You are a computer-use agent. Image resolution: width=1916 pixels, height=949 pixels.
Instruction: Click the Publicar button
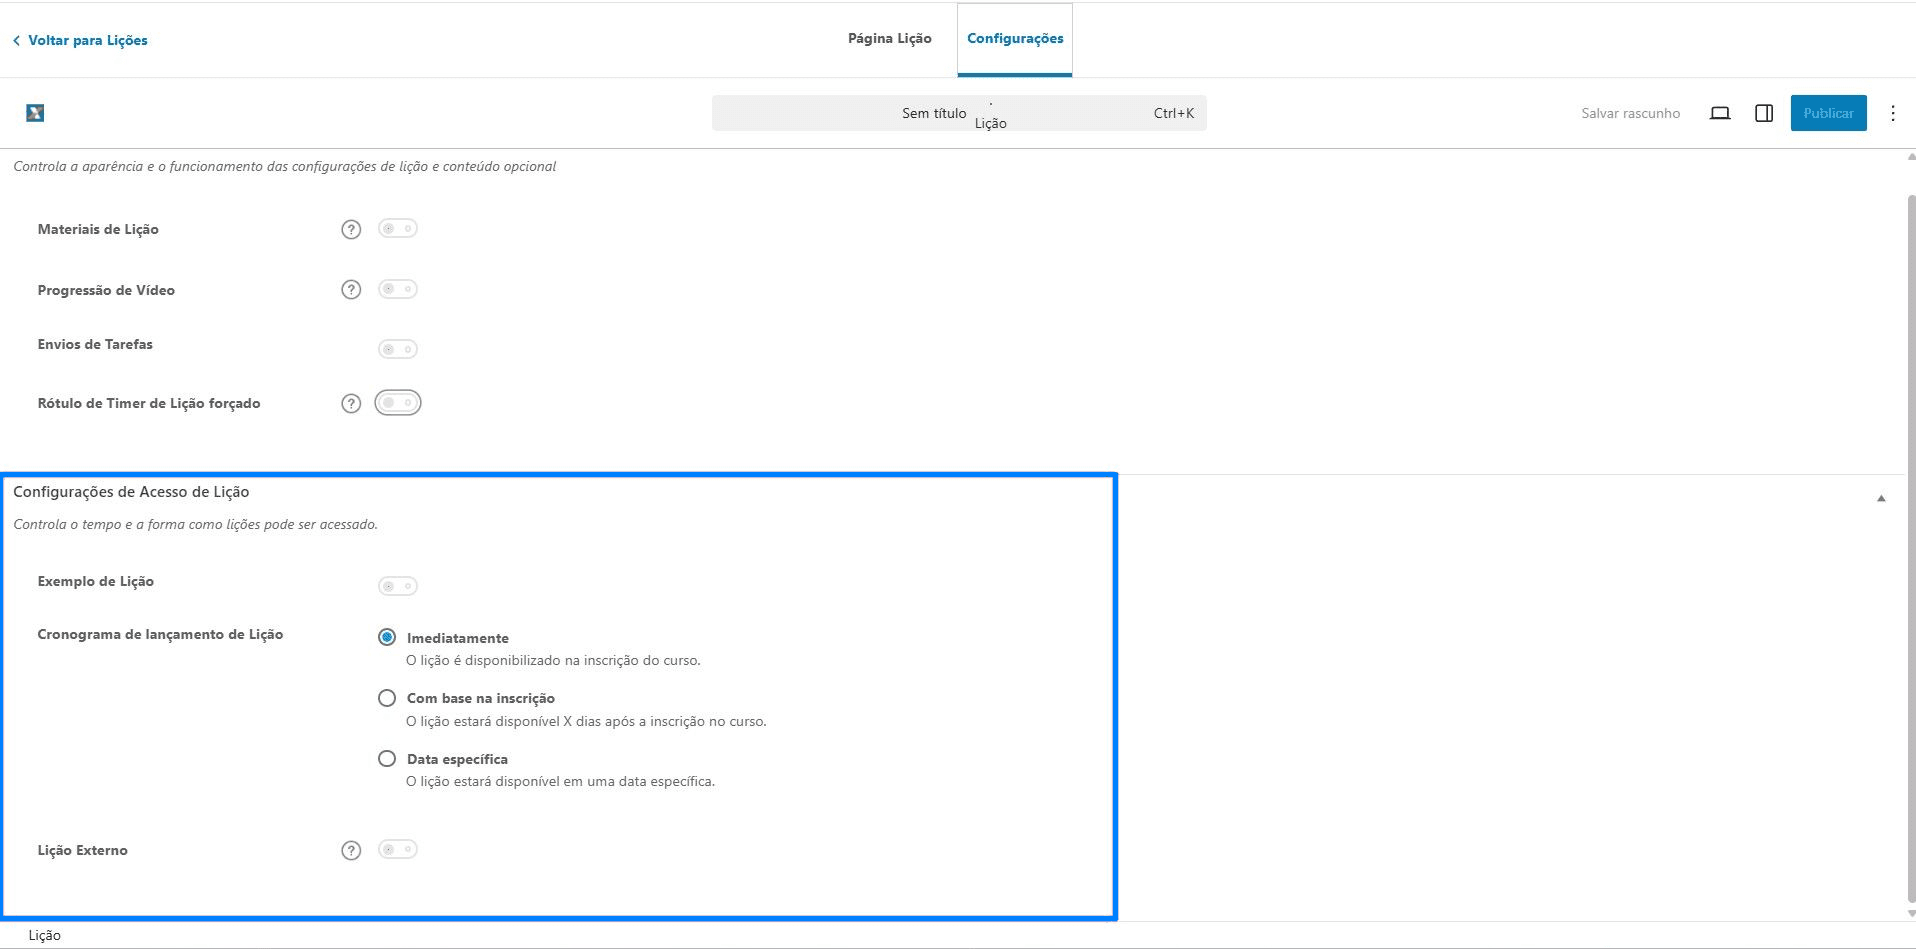1828,113
